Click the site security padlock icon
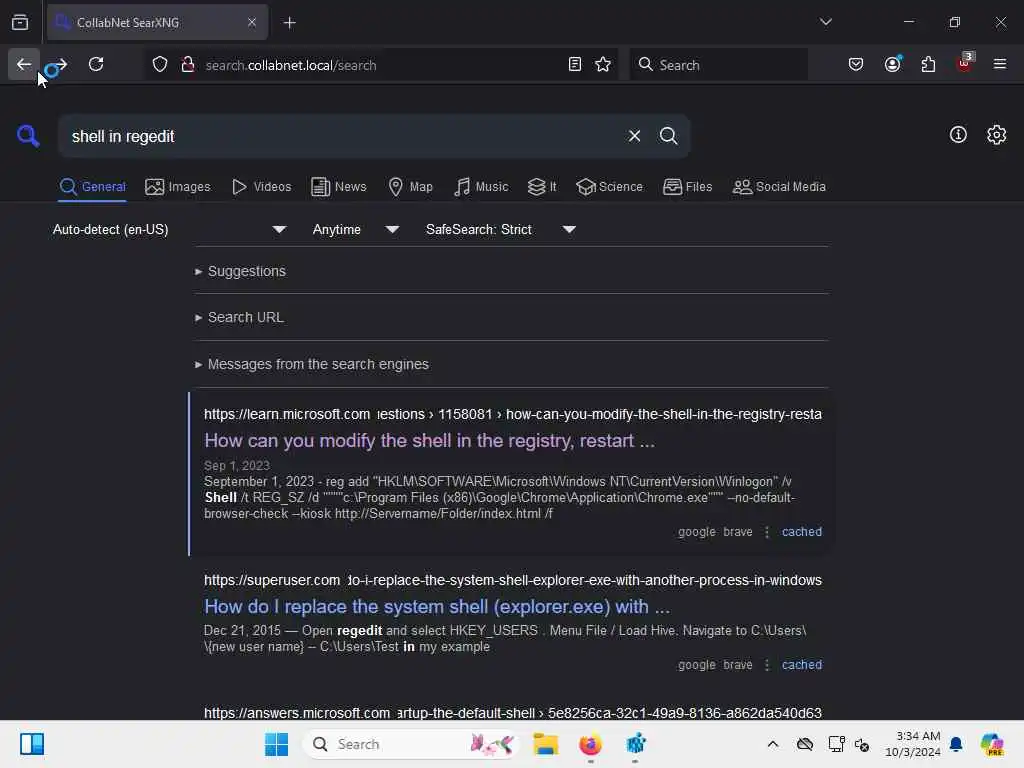Image resolution: width=1024 pixels, height=768 pixels. [x=188, y=65]
